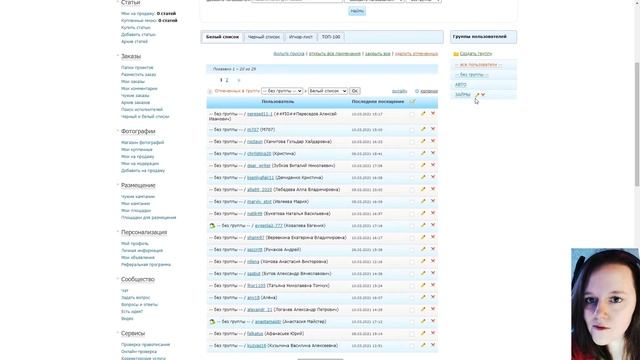Click the webcam video thumbnail

tap(605, 304)
